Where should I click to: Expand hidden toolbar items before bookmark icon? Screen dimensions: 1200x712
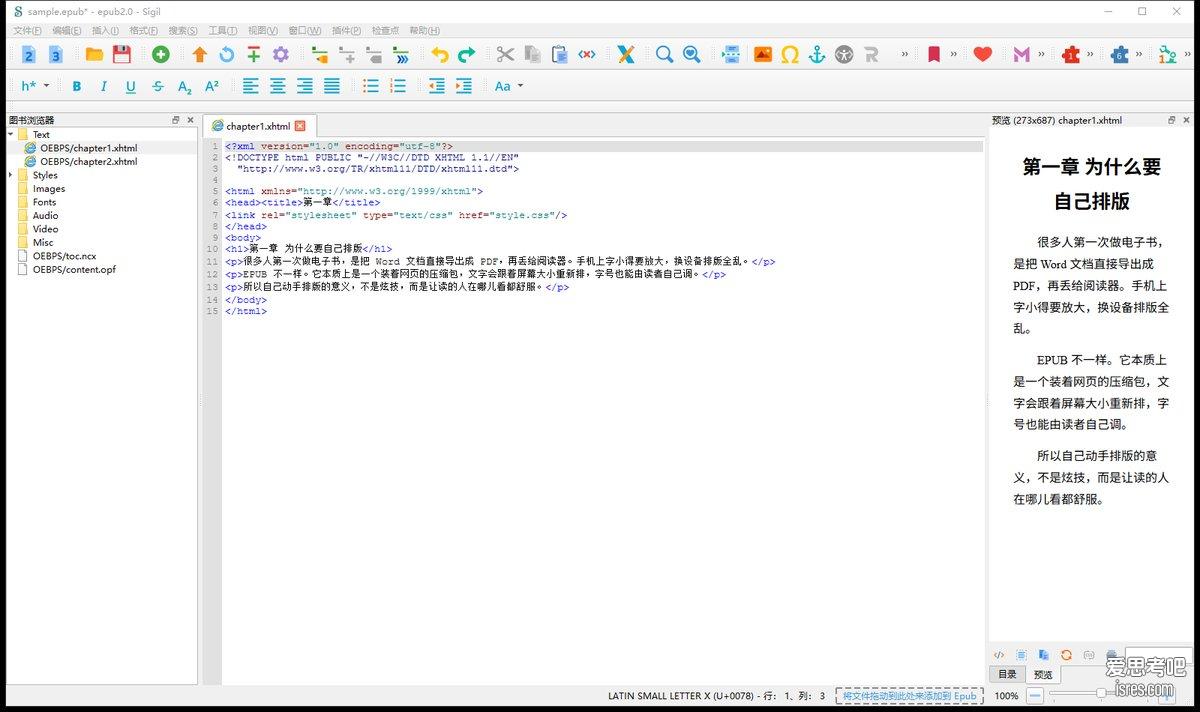tap(905, 54)
